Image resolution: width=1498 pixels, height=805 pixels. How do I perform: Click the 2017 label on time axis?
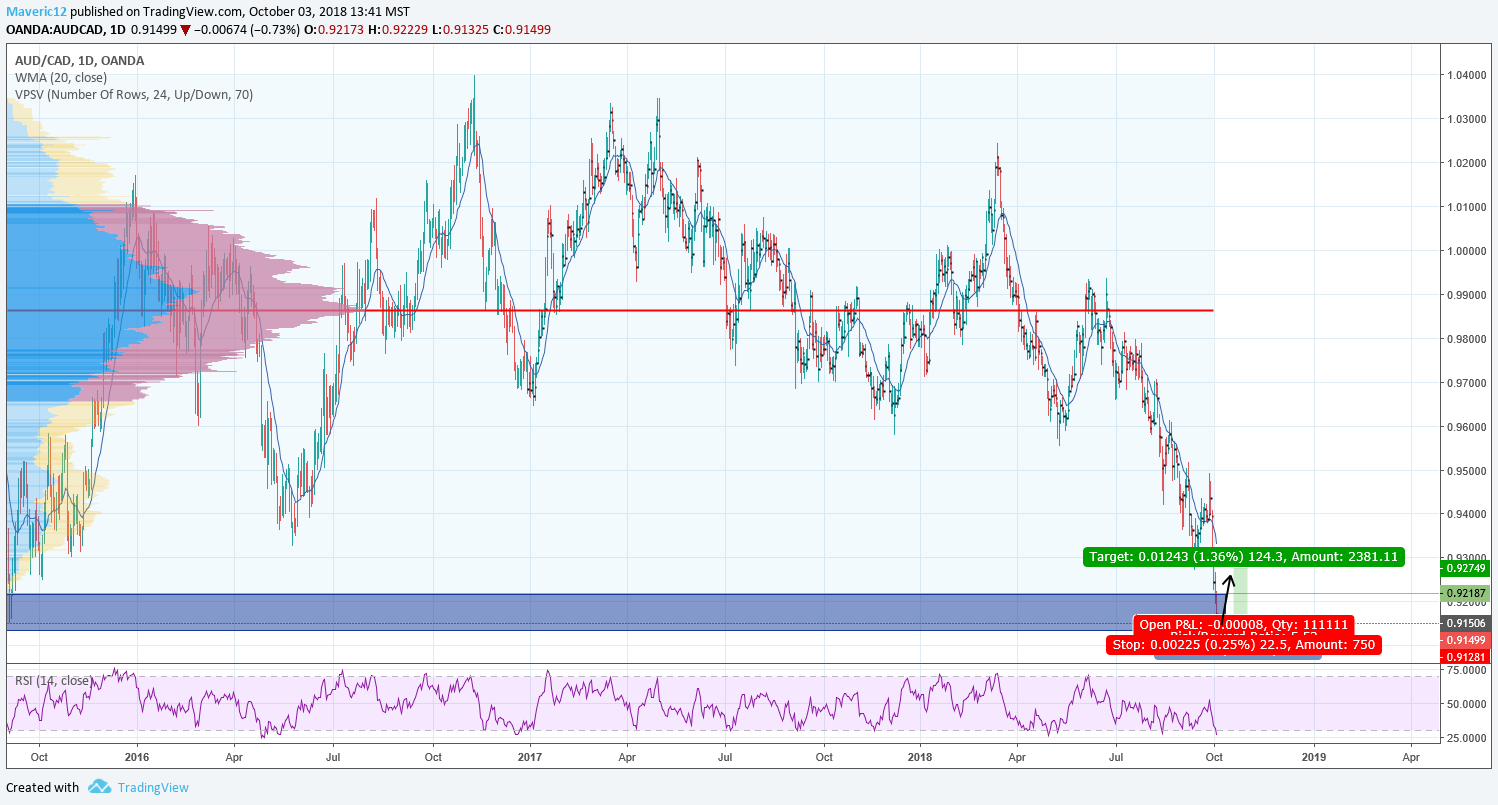(x=529, y=758)
